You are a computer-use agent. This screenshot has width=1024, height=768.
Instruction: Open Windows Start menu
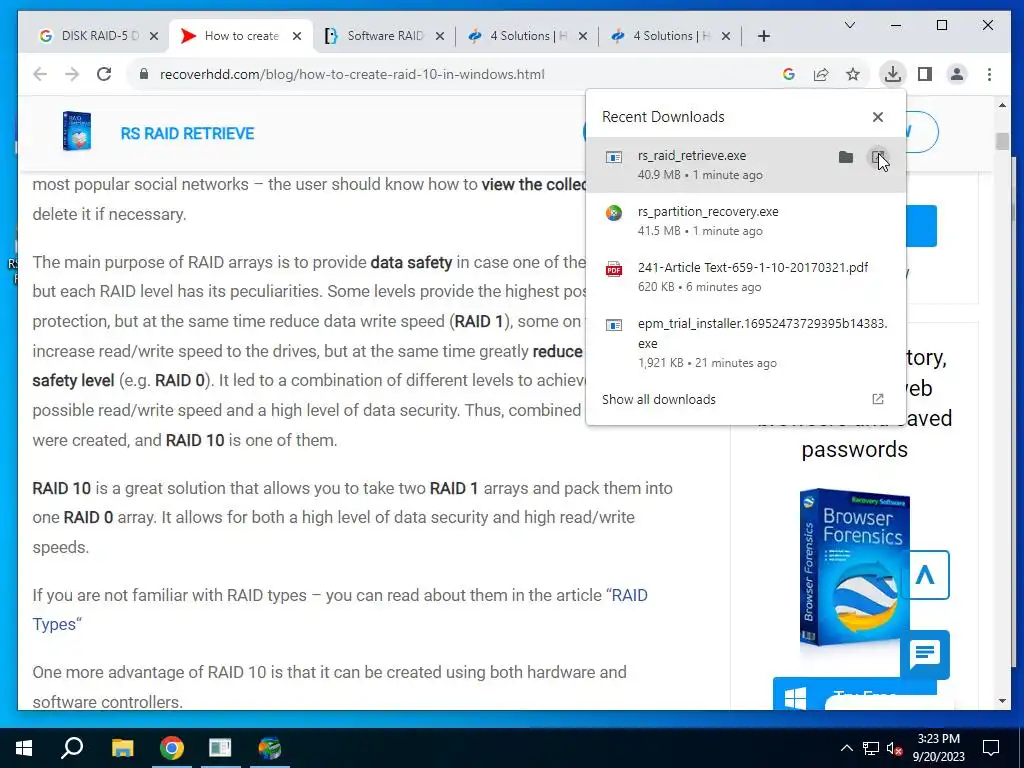point(24,748)
